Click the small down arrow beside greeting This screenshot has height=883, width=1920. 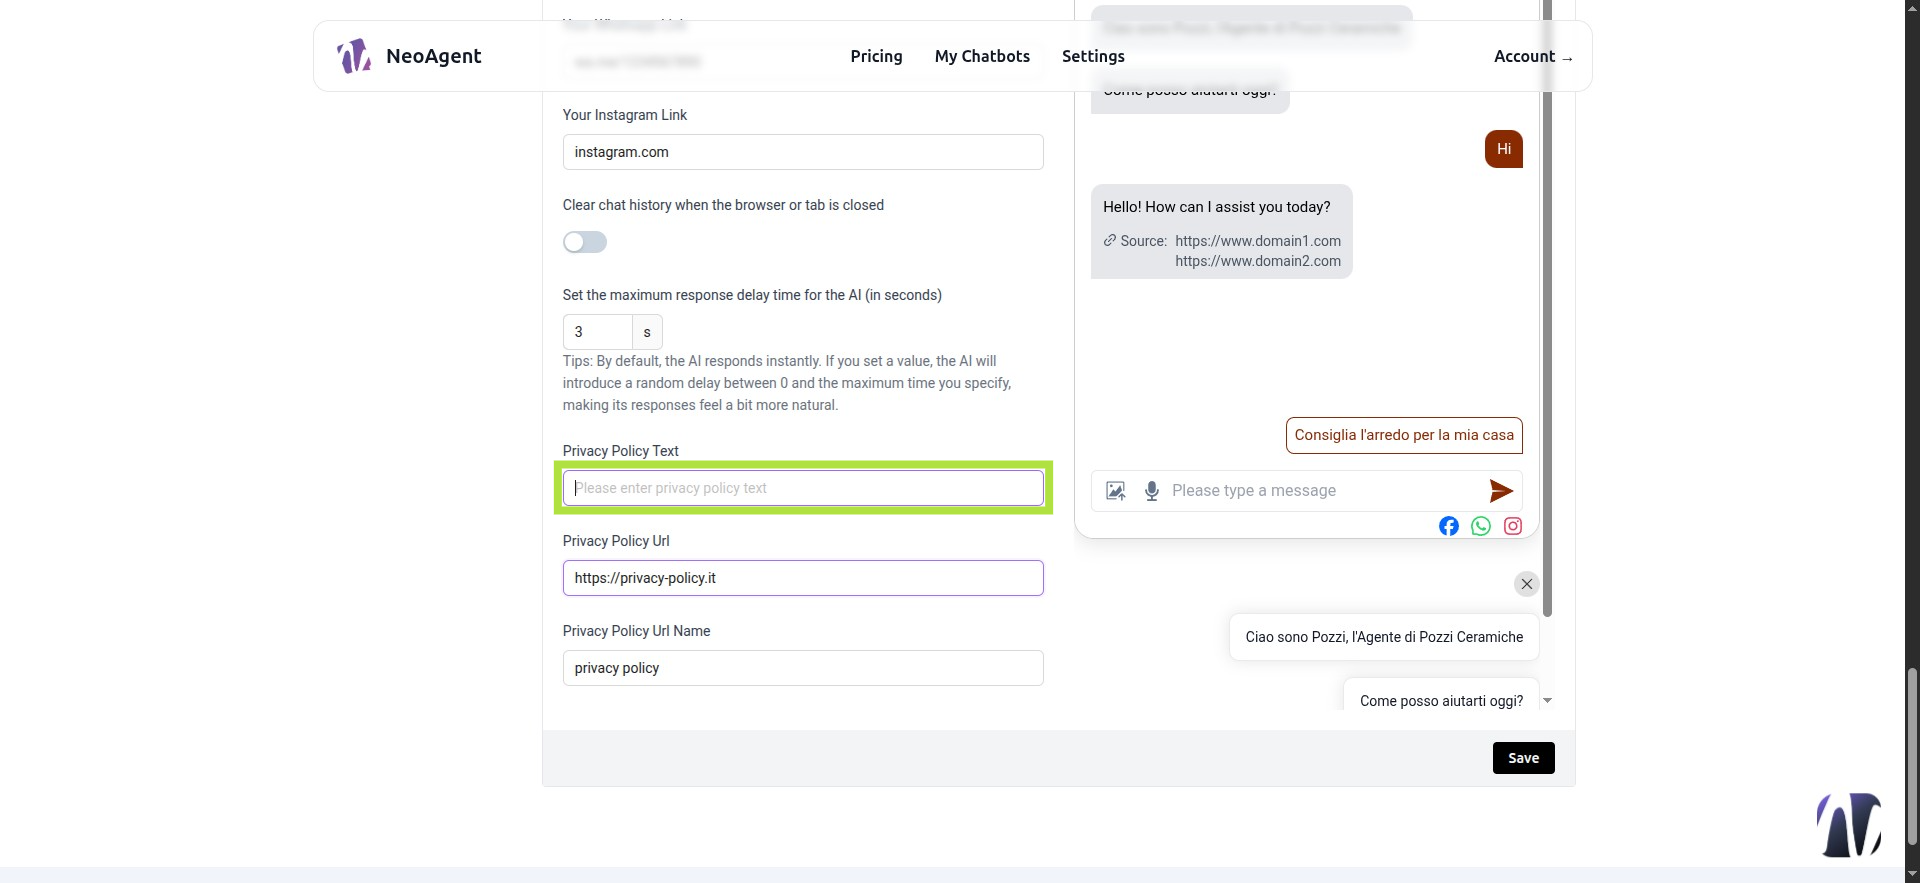[1548, 700]
